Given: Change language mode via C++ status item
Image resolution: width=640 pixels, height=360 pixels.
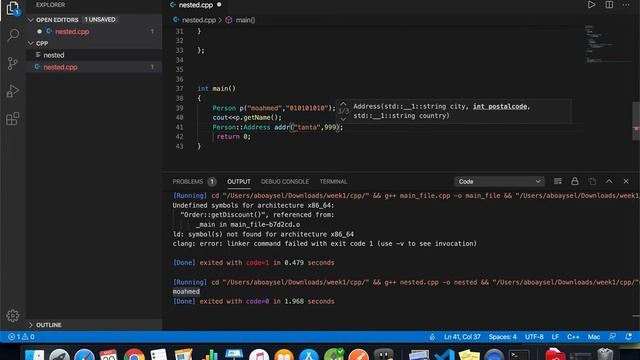Looking at the screenshot, I should coord(573,337).
